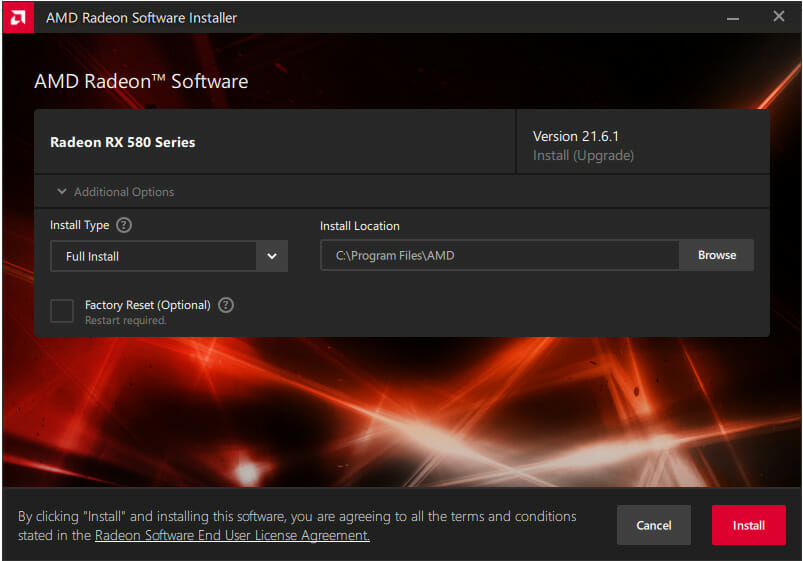Close the AMD Radeon Software Installer
The height and width of the screenshot is (561, 803).
[x=778, y=17]
